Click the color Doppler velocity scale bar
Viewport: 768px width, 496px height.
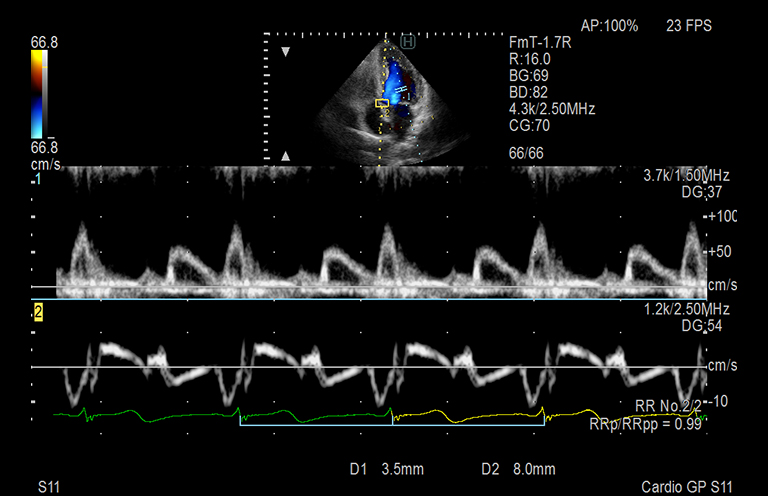37,94
